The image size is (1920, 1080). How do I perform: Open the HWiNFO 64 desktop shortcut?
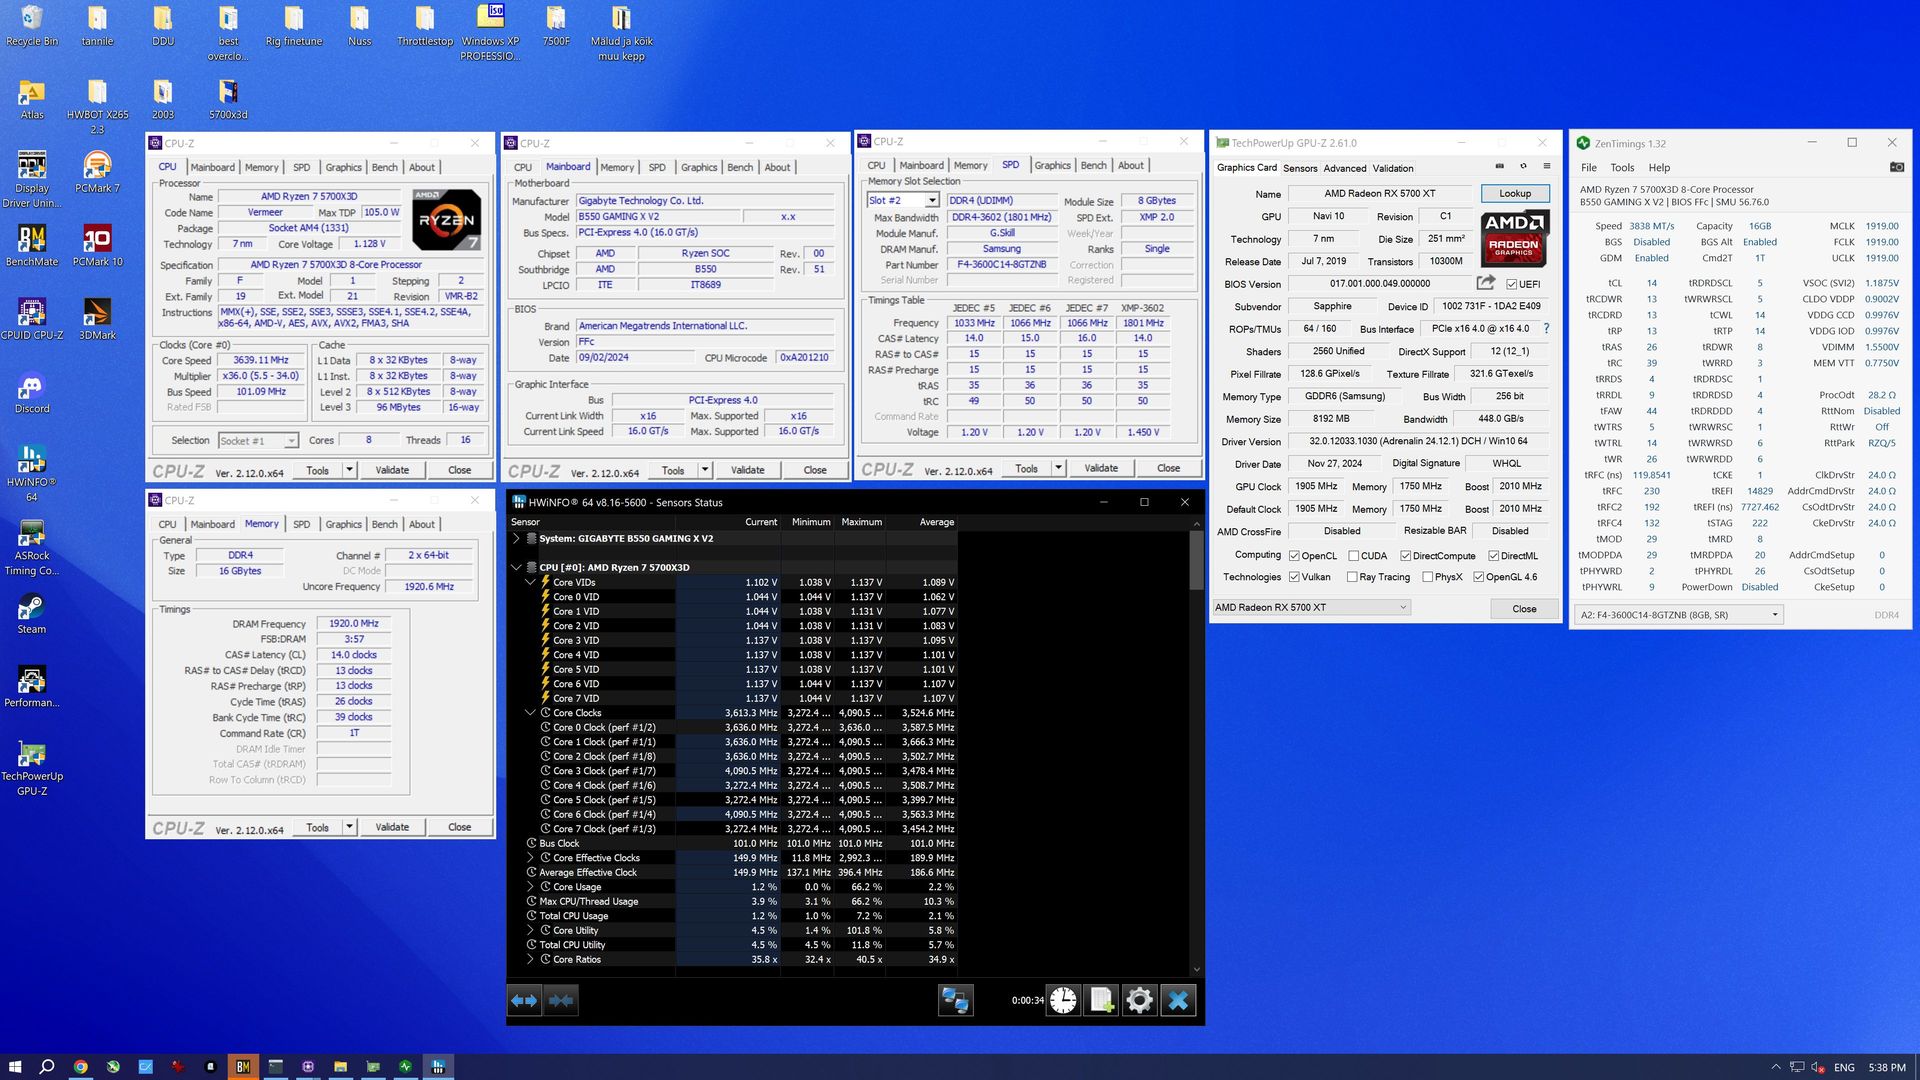(32, 473)
